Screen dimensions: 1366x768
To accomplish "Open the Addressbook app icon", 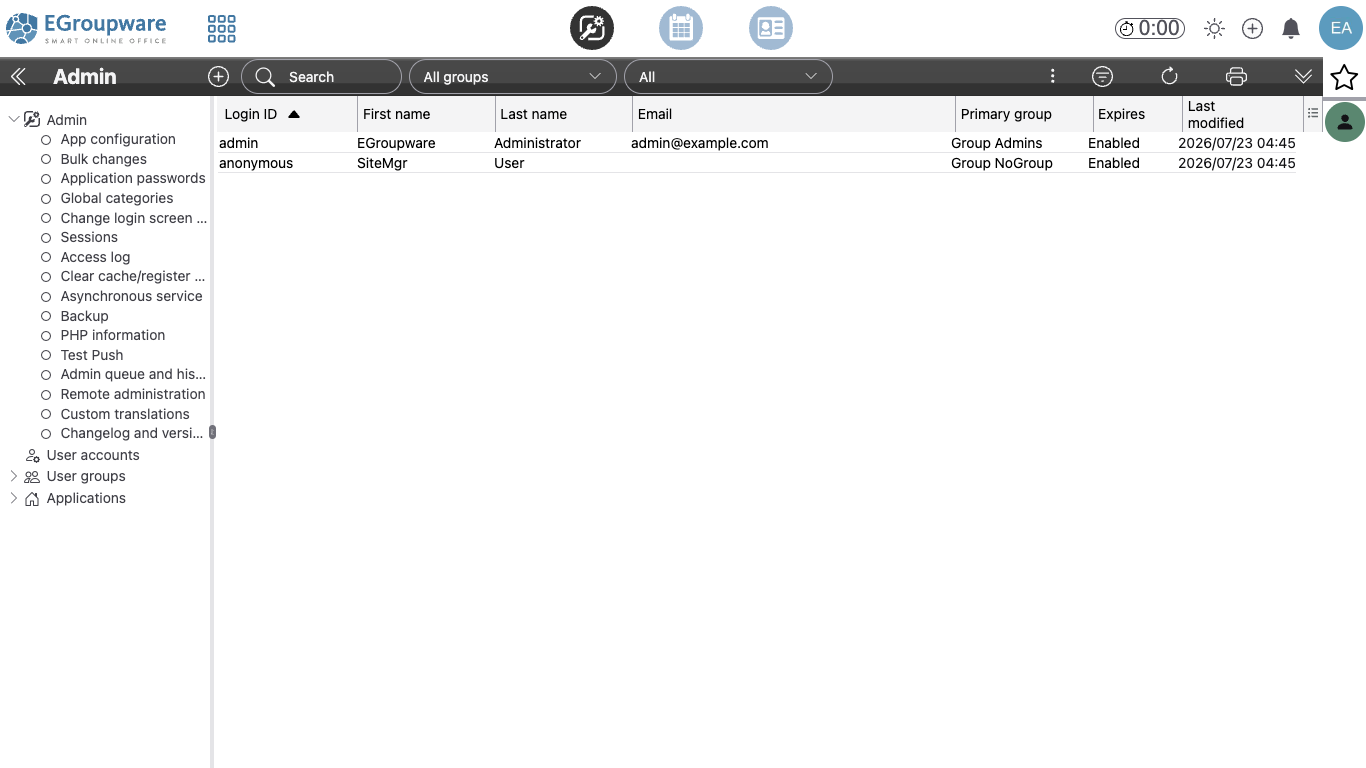I will 771,28.
